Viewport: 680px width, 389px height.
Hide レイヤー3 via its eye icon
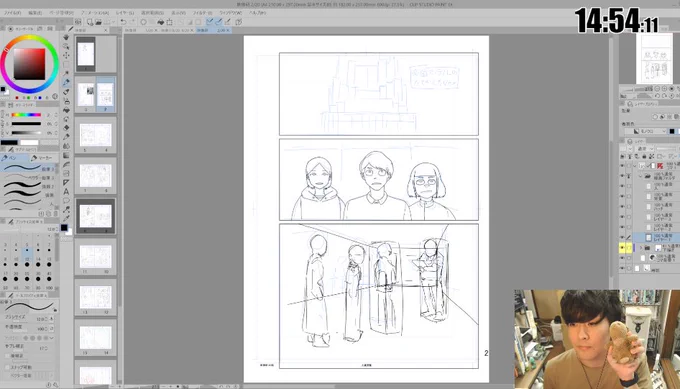click(x=622, y=216)
